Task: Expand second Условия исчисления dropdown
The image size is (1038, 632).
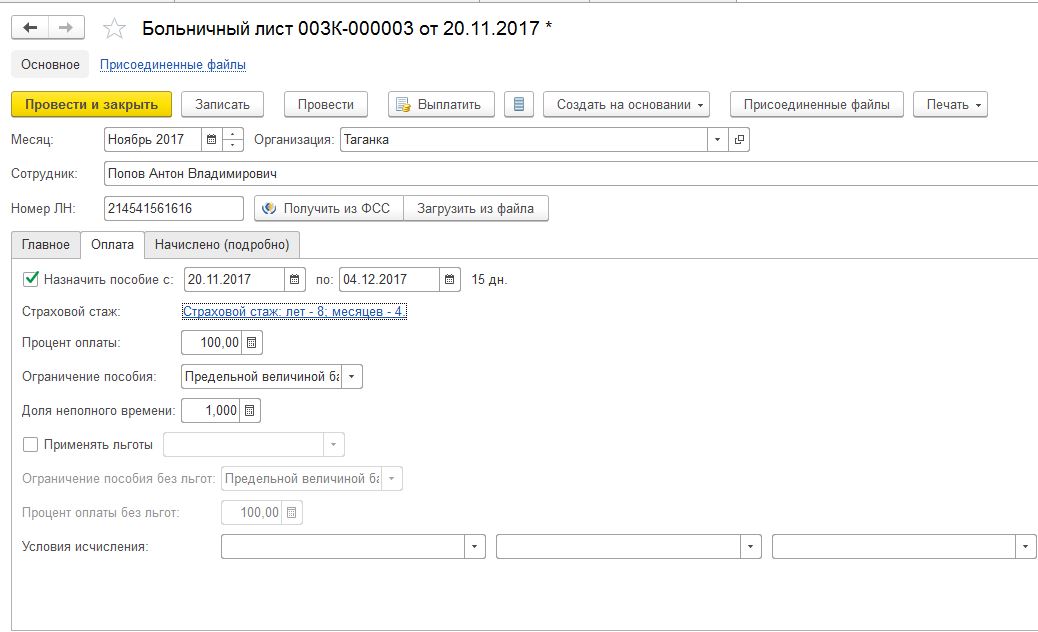Action: coord(750,547)
